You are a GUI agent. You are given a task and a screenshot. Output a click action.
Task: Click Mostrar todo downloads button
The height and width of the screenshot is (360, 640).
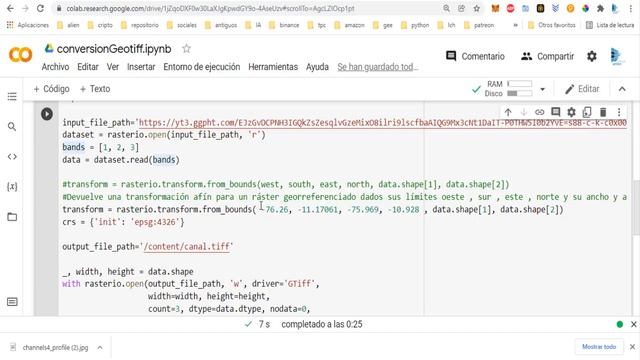pyautogui.click(x=599, y=347)
